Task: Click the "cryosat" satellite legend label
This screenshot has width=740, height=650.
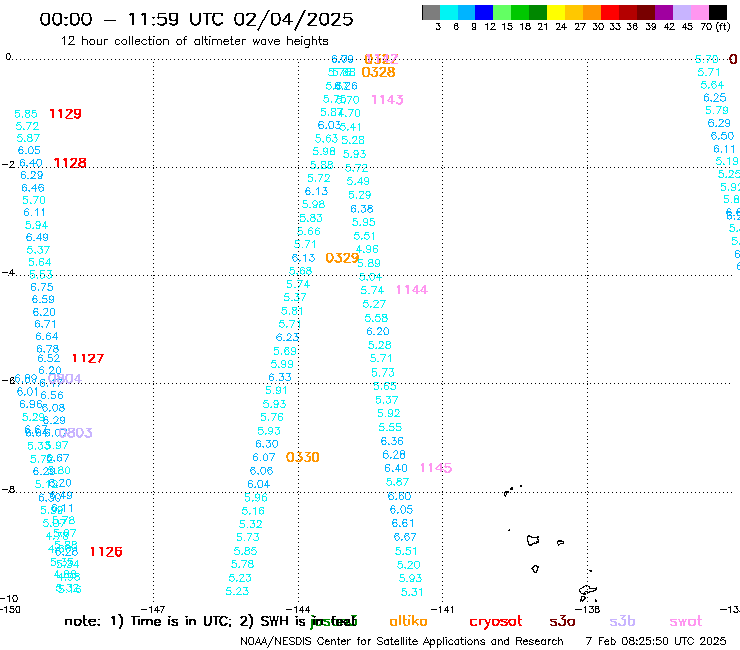Action: click(496, 622)
